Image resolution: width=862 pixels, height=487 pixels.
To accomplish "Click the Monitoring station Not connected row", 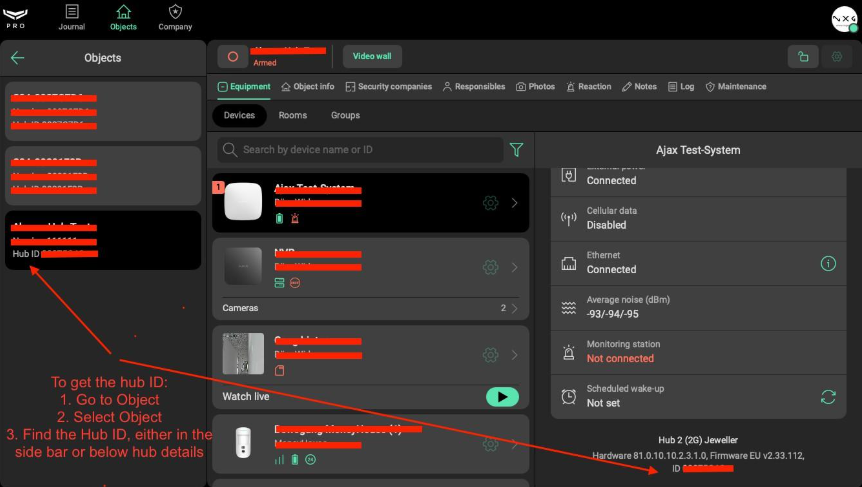I will pos(698,352).
